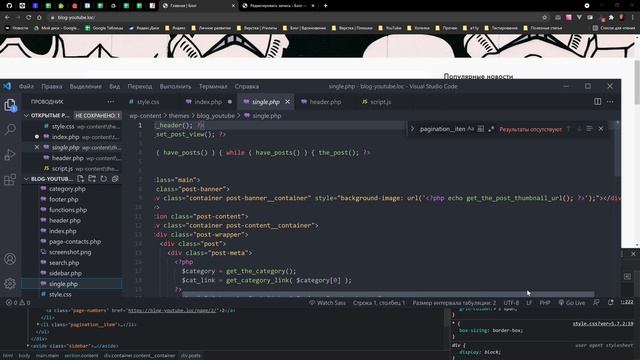This screenshot has width=640, height=360.
Task: Switch to the header.php editor tab
Action: 325,102
